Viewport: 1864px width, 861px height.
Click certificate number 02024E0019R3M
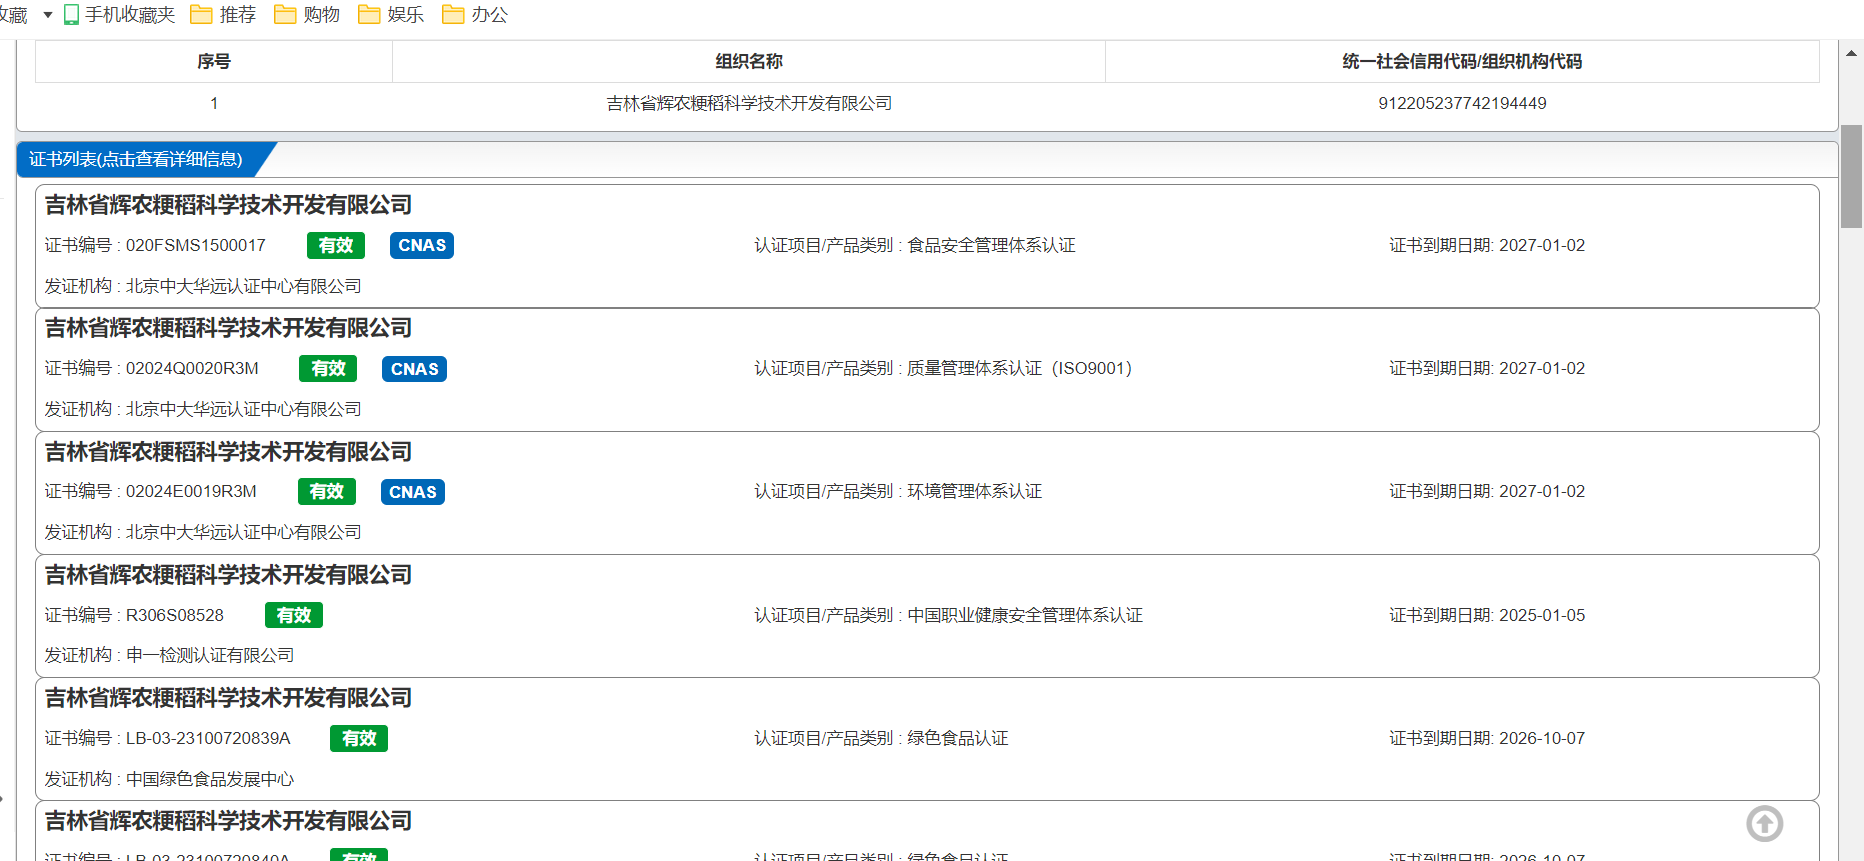pyautogui.click(x=191, y=491)
